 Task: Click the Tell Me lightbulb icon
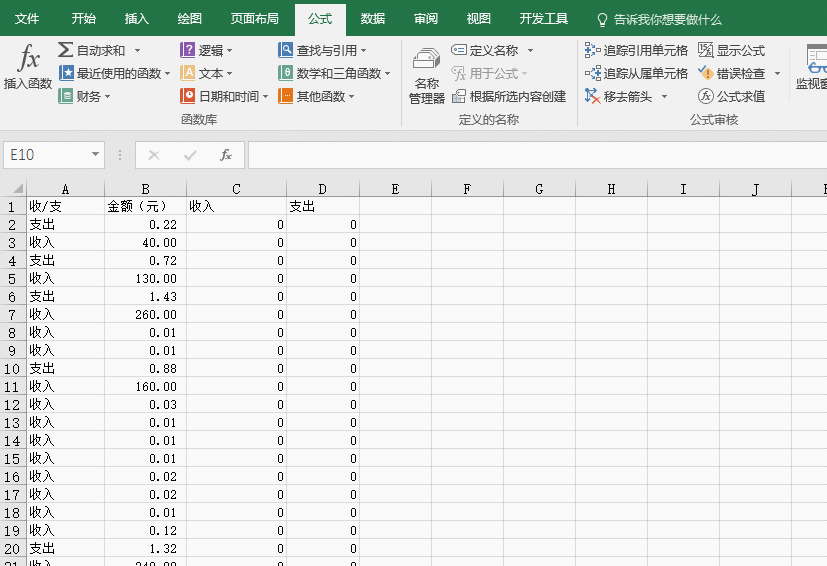pyautogui.click(x=602, y=20)
